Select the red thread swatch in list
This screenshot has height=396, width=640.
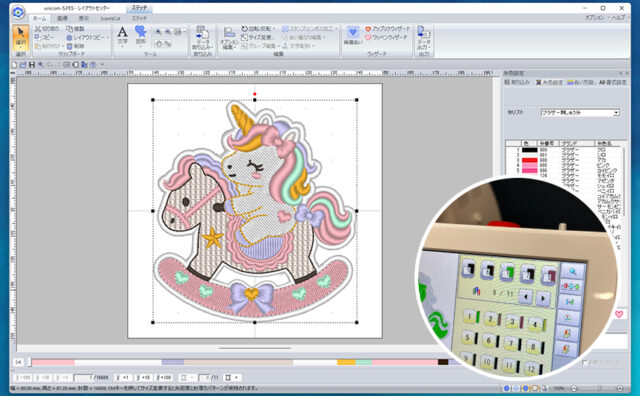(x=530, y=160)
